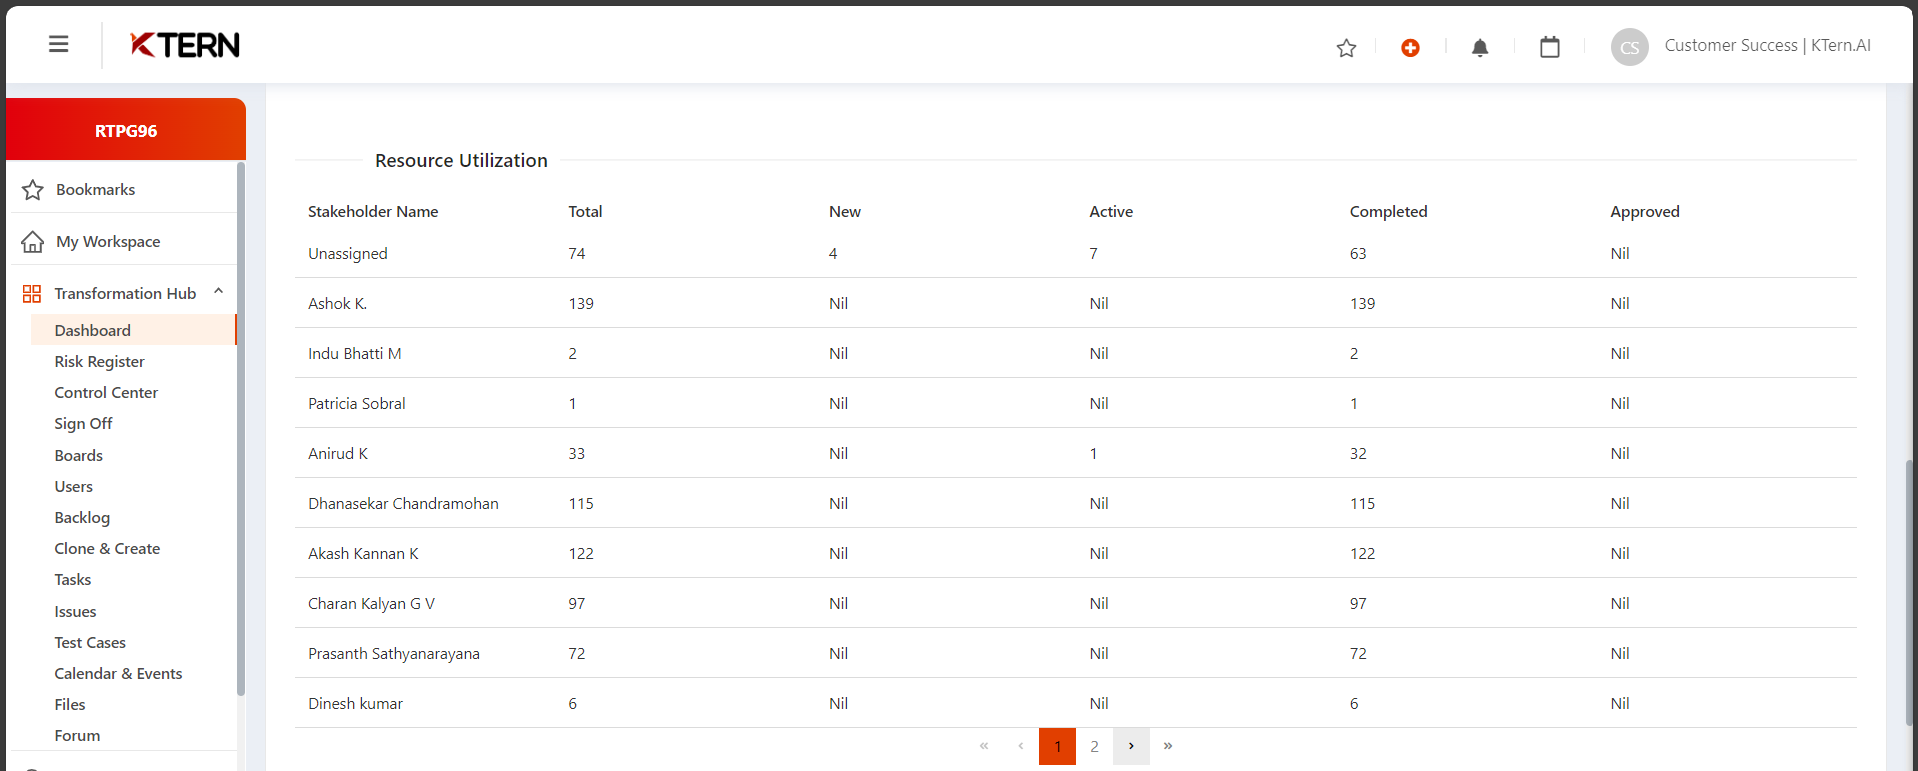Open Clone & Create
This screenshot has width=1918, height=771.
(107, 548)
